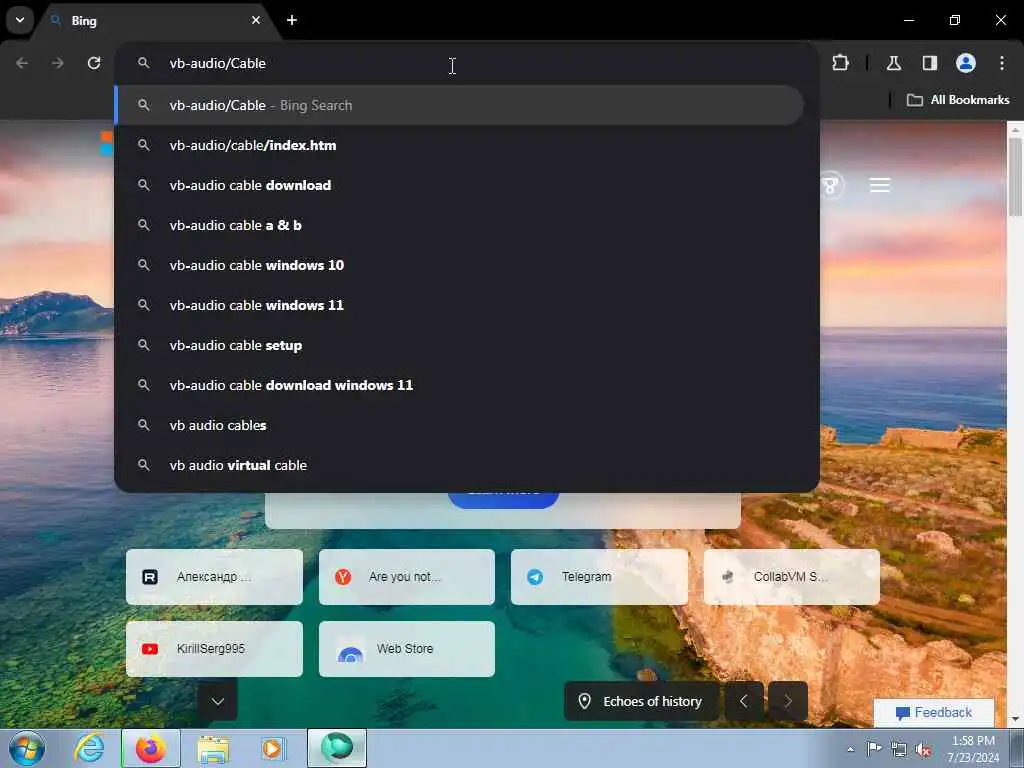The height and width of the screenshot is (768, 1024).
Task: Reload the current page
Action: 94,63
